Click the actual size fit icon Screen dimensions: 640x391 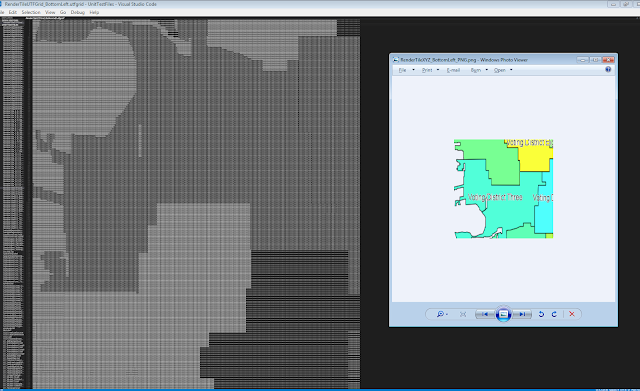(x=463, y=314)
